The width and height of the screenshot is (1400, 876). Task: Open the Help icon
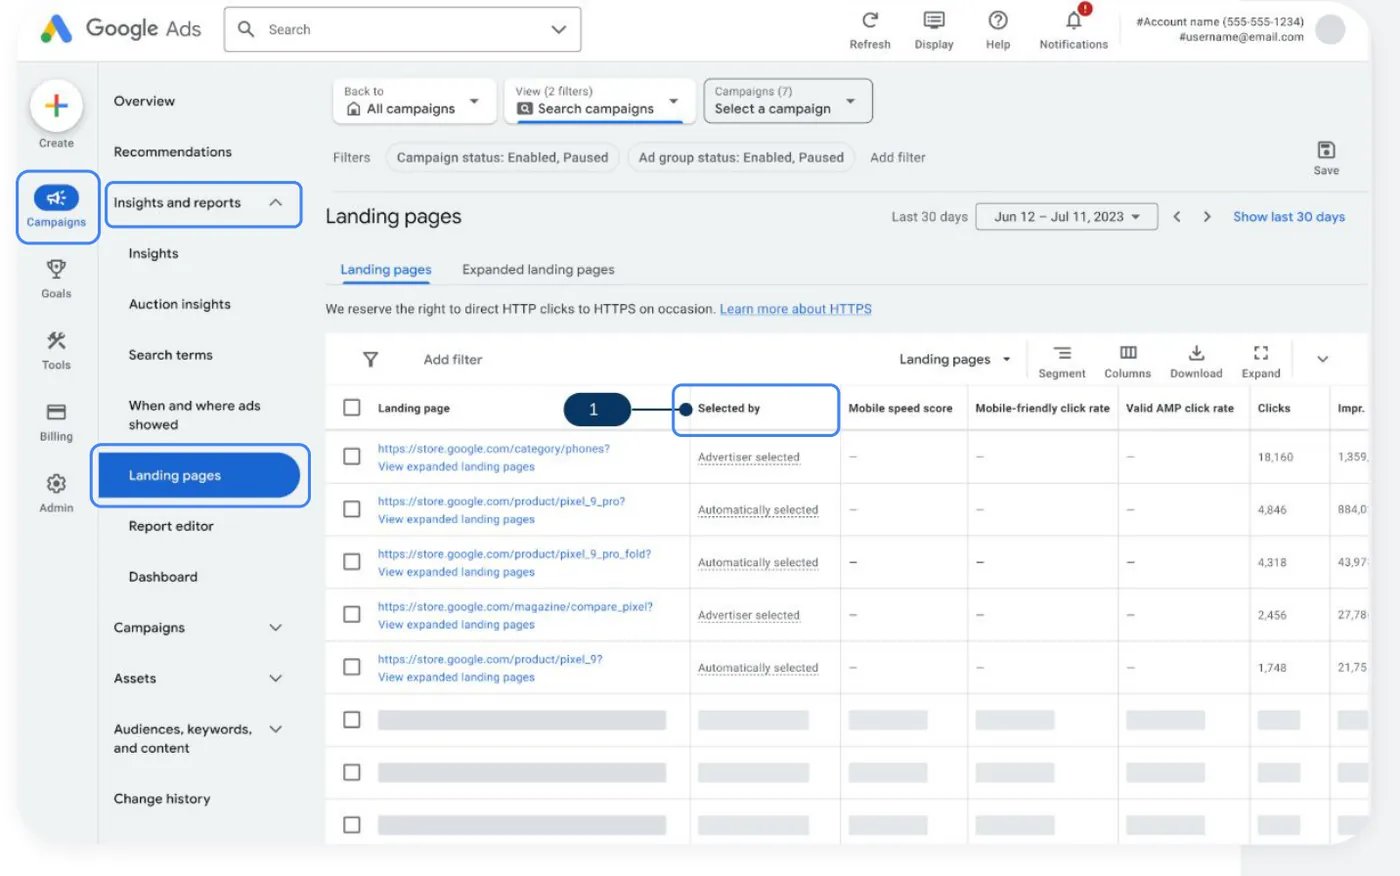pyautogui.click(x=998, y=20)
